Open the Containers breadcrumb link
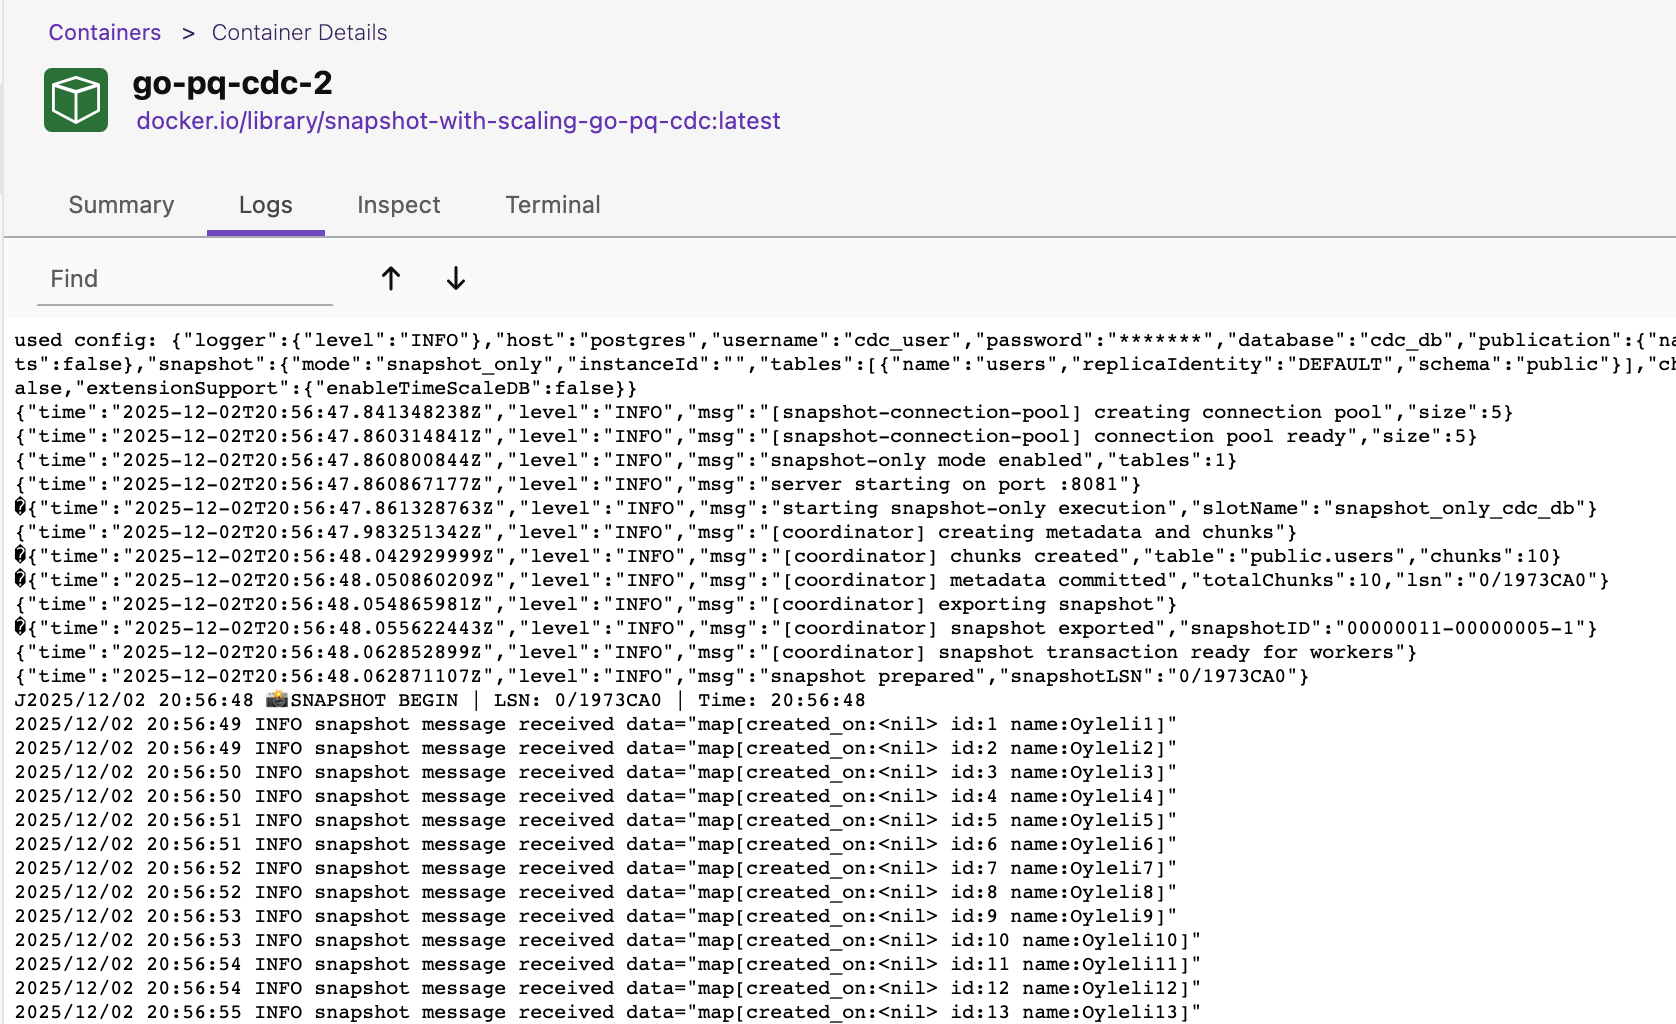 [104, 32]
